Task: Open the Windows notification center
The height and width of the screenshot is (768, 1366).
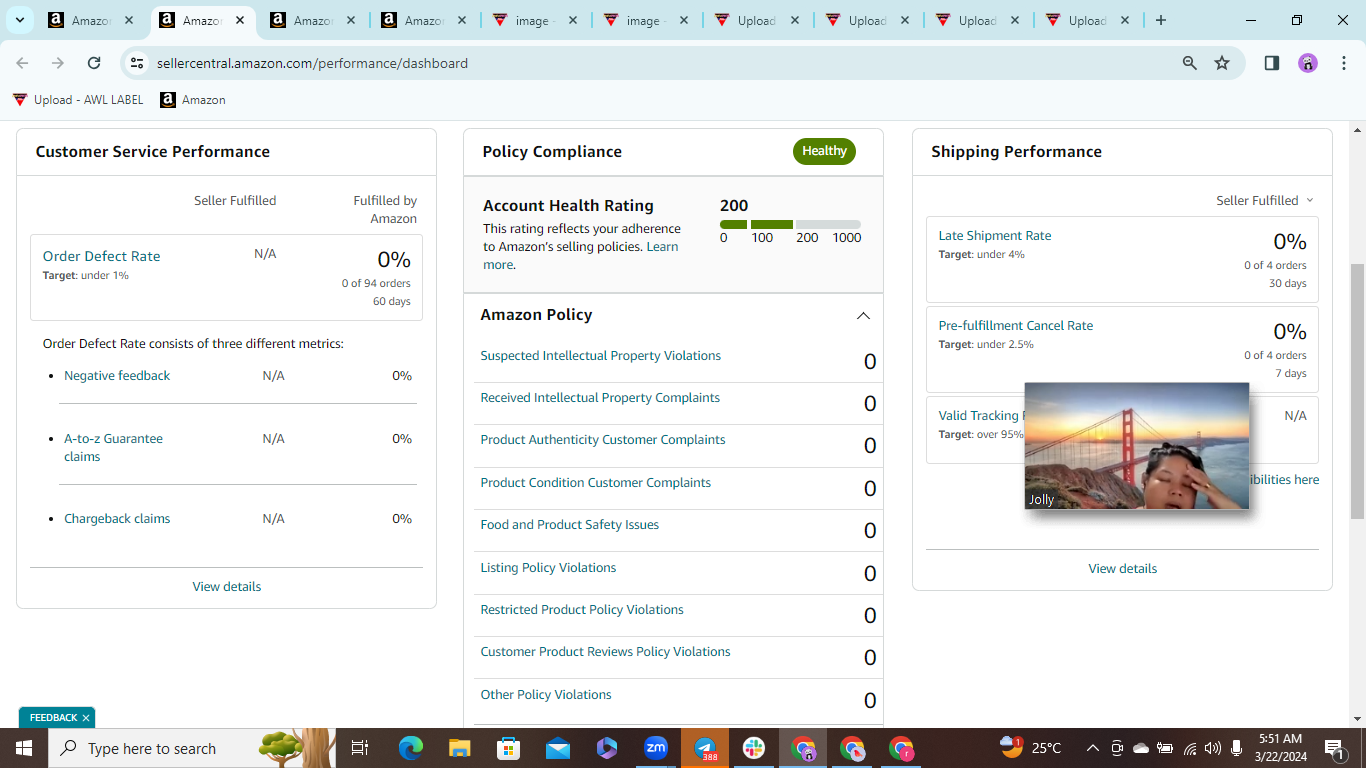Action: tap(1334, 748)
